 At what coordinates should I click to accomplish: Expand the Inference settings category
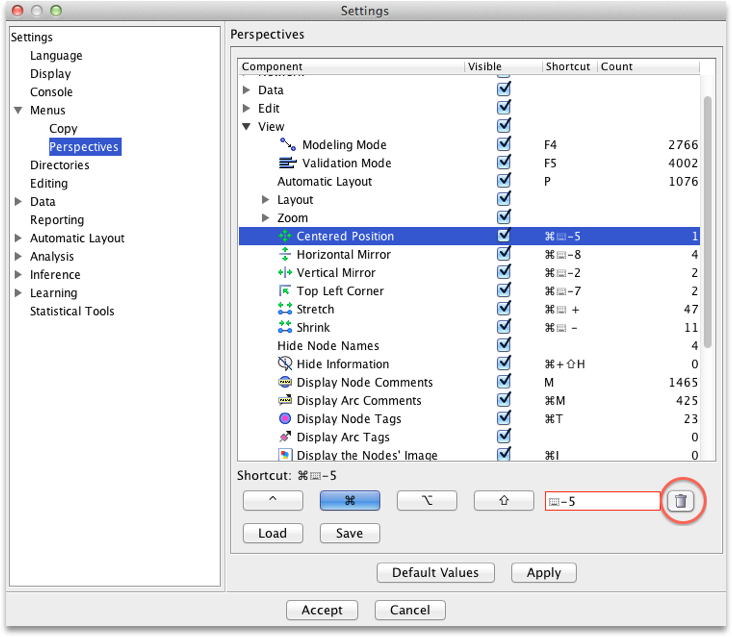(x=18, y=274)
